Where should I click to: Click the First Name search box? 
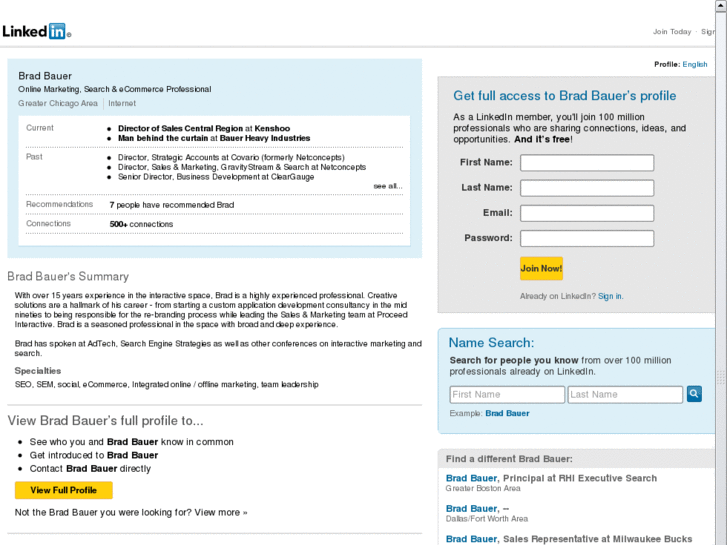507,394
